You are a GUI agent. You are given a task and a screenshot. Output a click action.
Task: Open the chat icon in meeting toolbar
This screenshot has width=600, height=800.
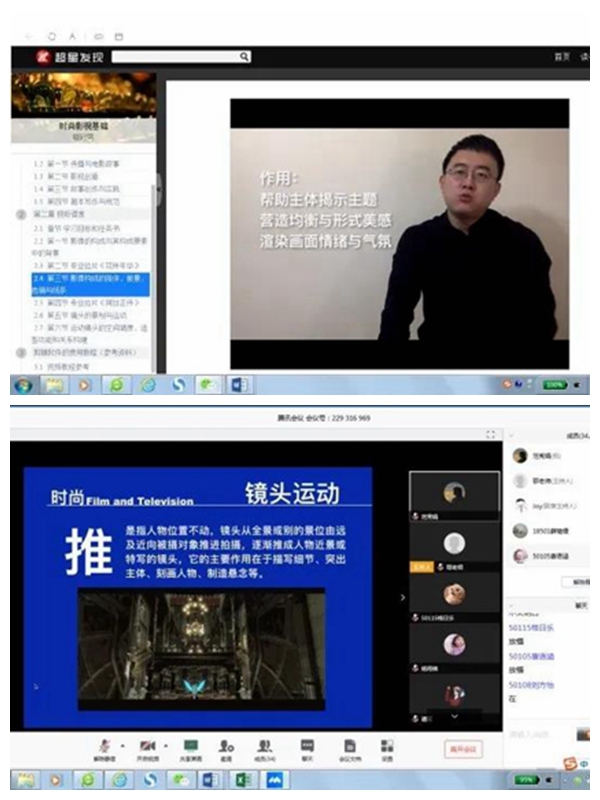coord(307,746)
